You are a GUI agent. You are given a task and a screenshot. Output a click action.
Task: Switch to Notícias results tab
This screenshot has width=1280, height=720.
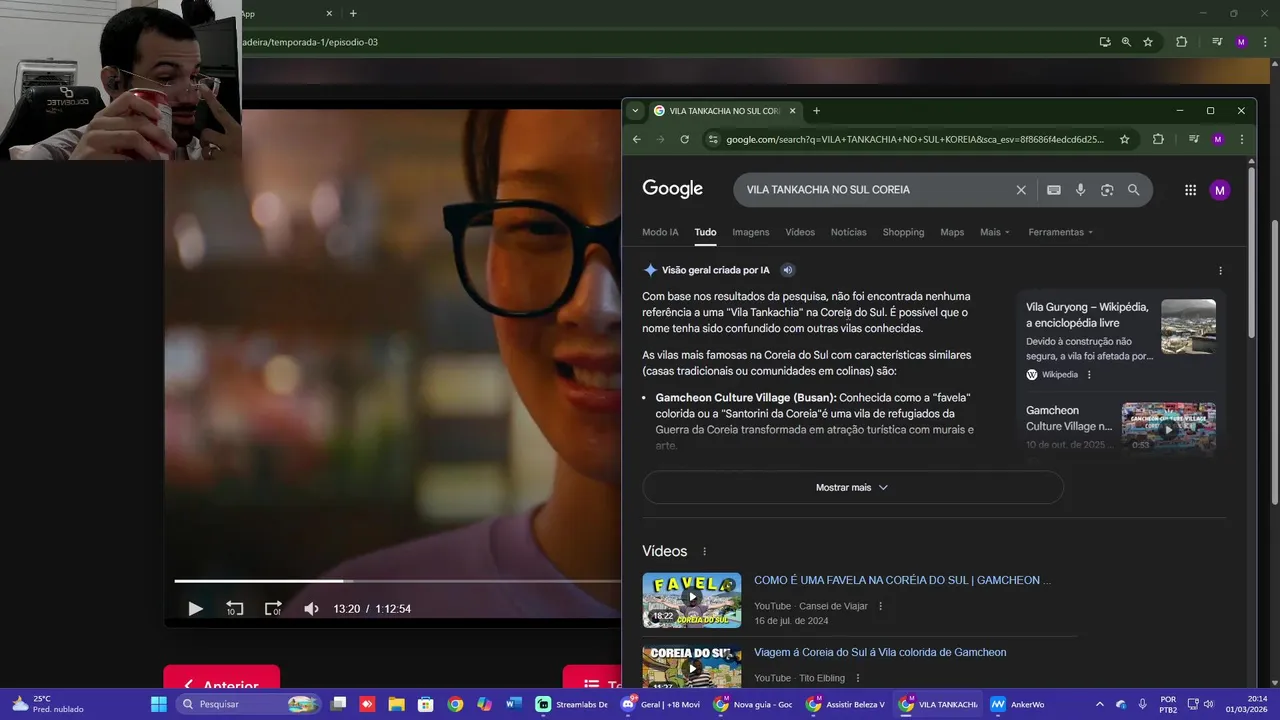click(x=849, y=232)
